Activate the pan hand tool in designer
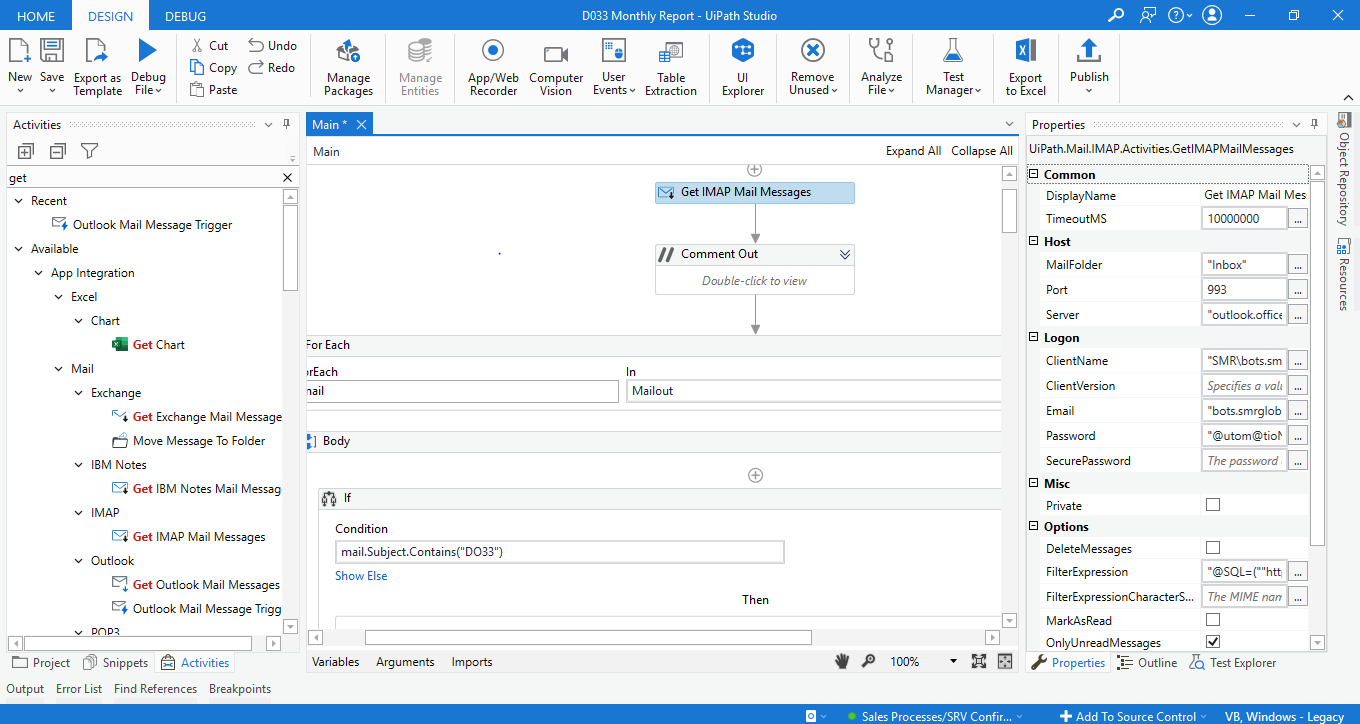 [x=843, y=661]
